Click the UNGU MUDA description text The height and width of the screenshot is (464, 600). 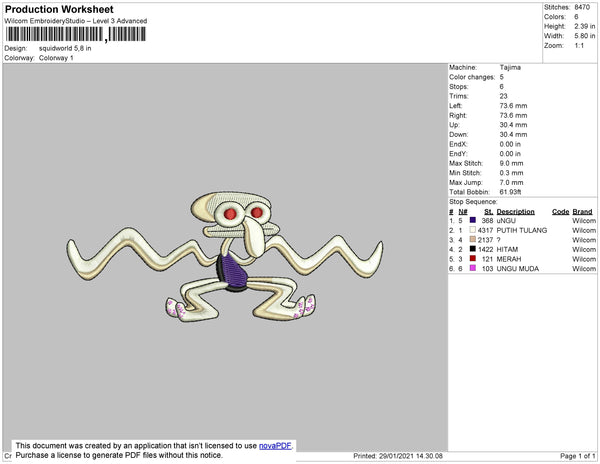point(517,269)
